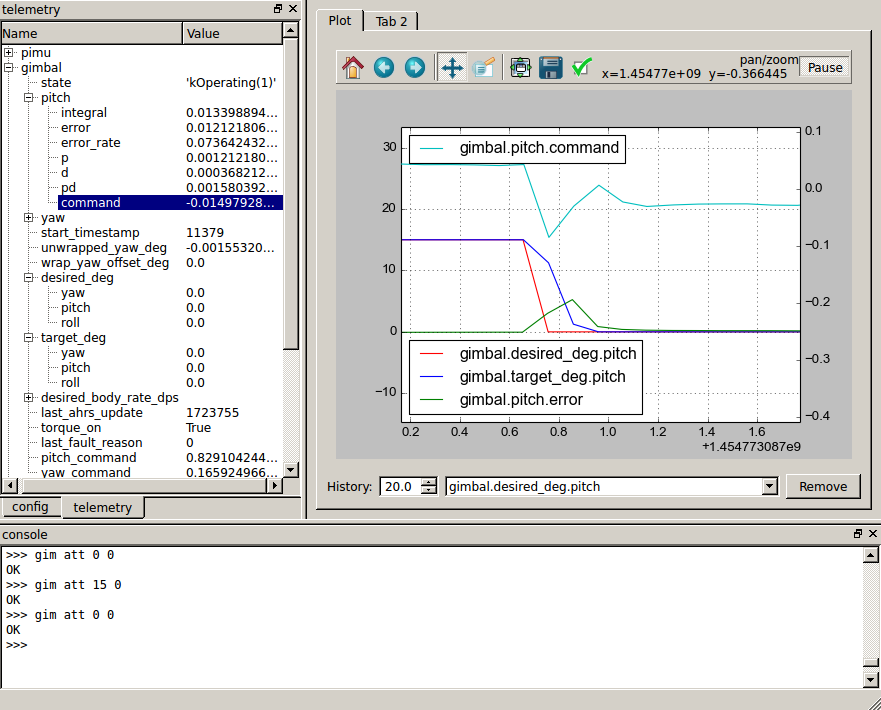Screen dimensions: 881x710
Task: Switch to Tab 2
Action: (391, 22)
